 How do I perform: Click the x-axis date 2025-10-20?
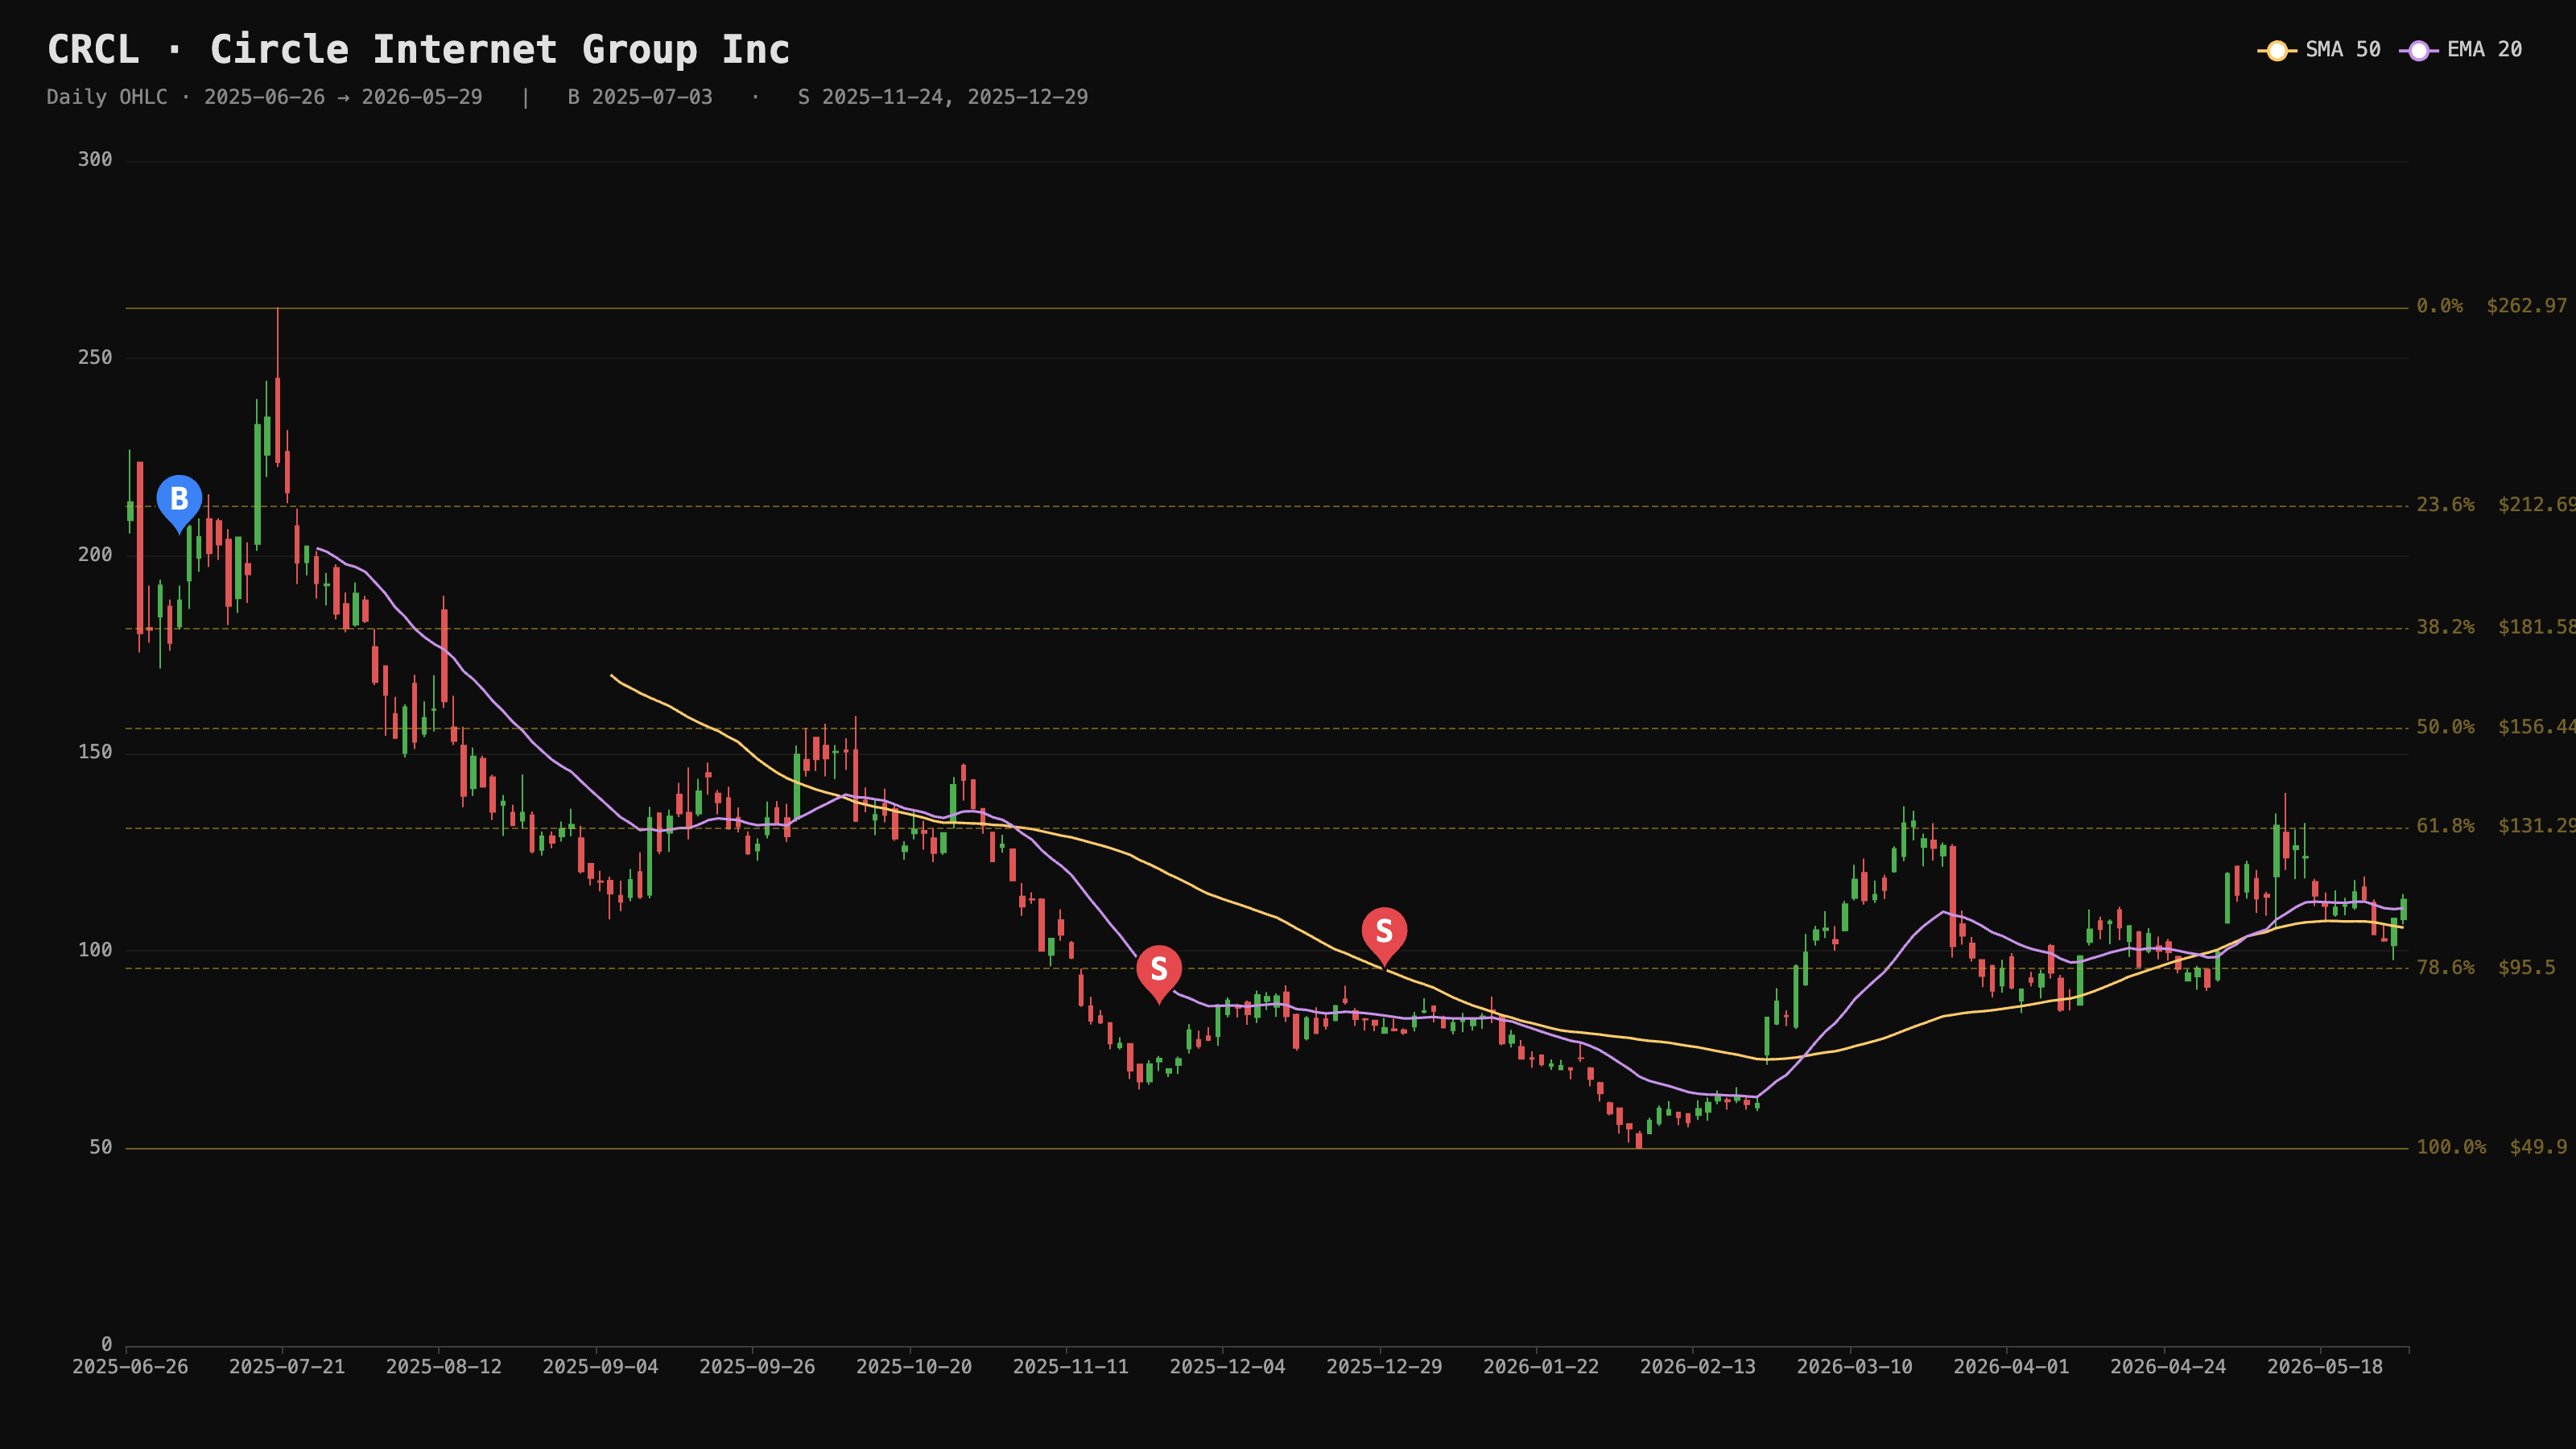coord(914,1367)
